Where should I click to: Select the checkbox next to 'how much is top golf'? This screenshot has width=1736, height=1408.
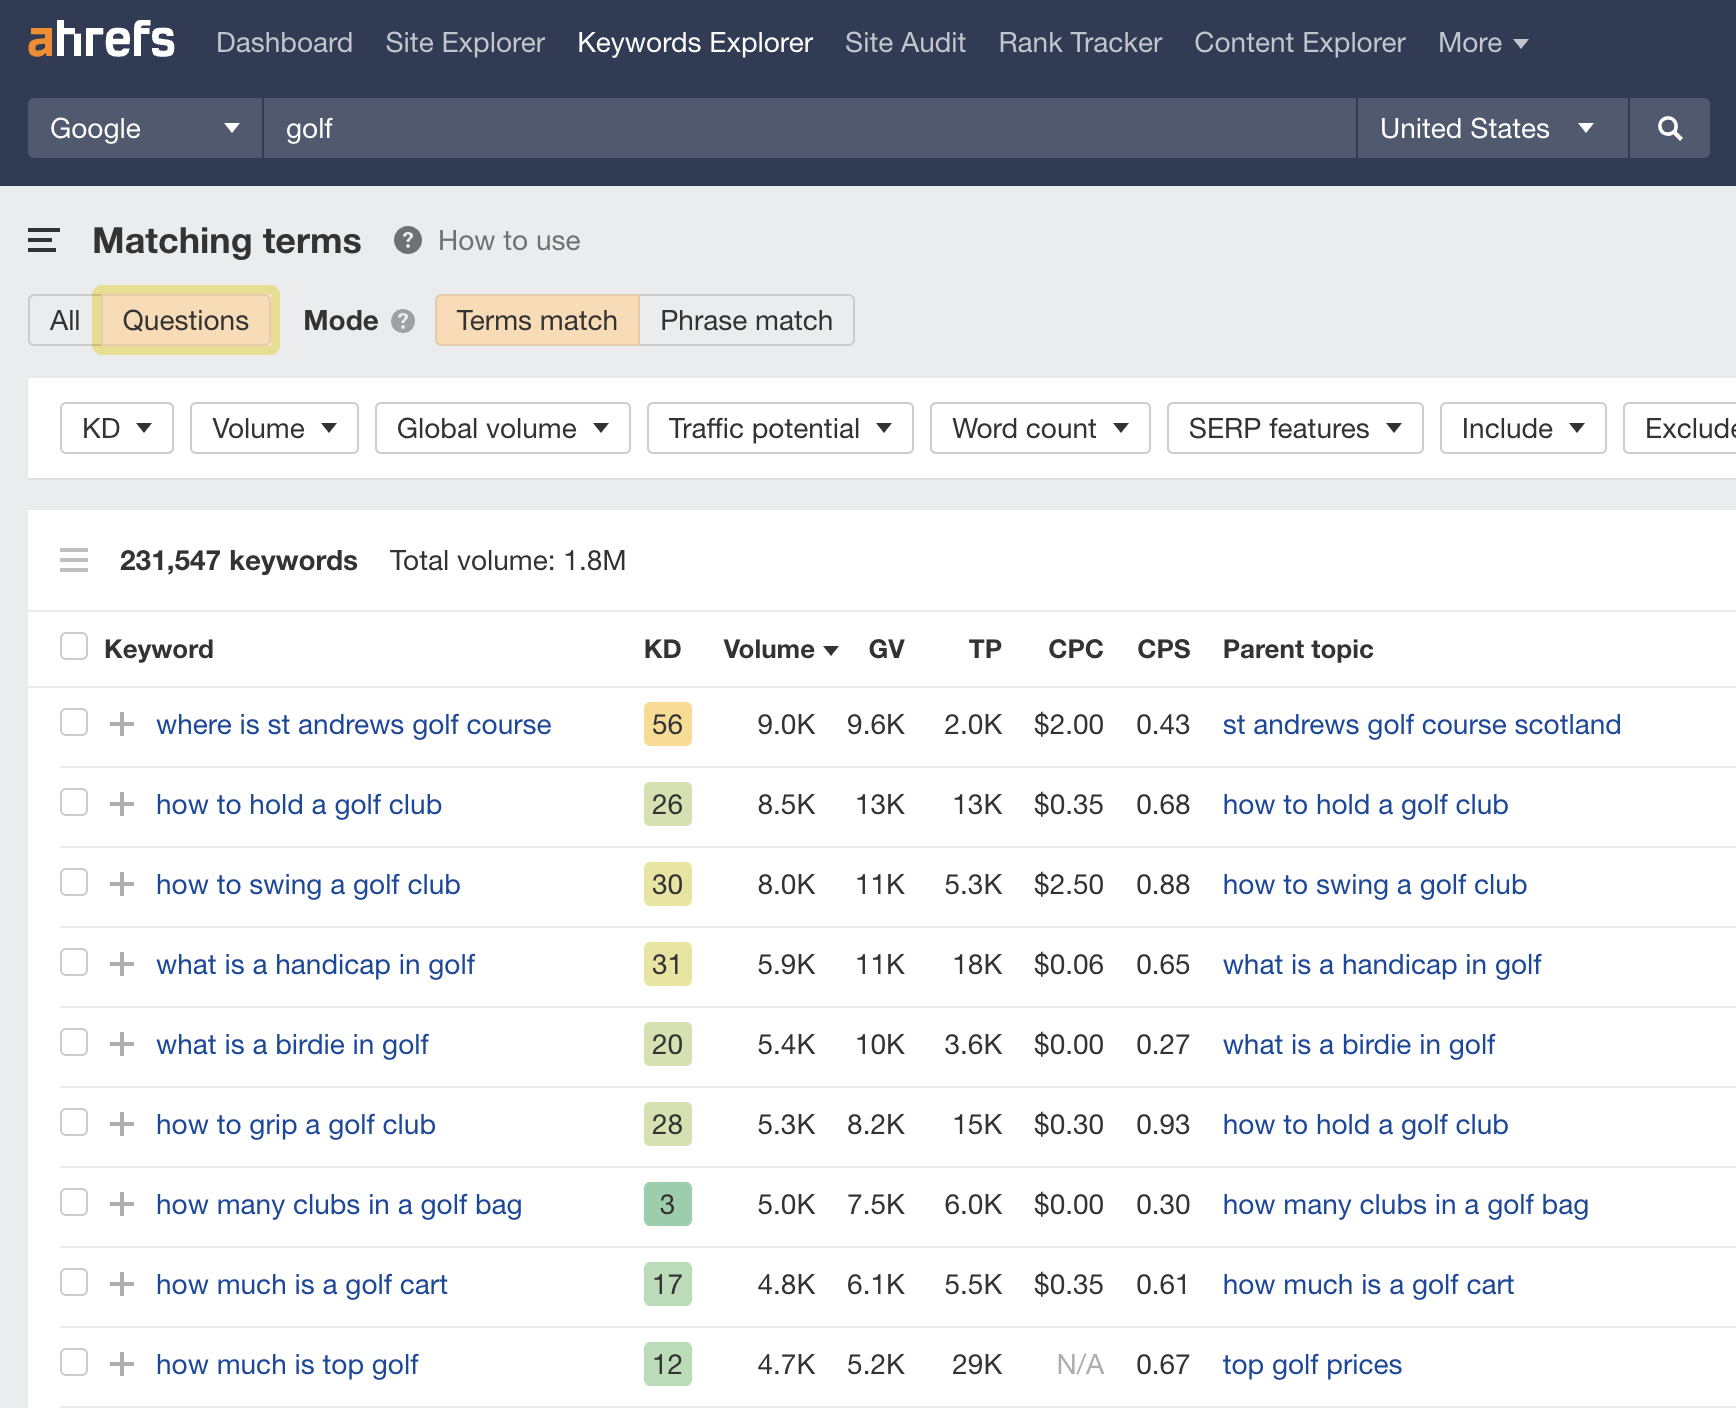pos(73,1362)
